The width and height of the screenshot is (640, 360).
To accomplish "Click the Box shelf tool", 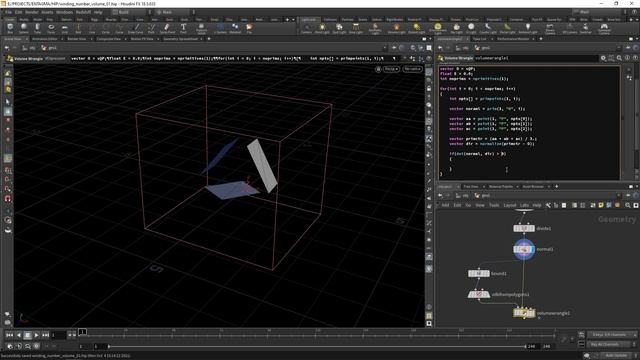I will (10, 28).
